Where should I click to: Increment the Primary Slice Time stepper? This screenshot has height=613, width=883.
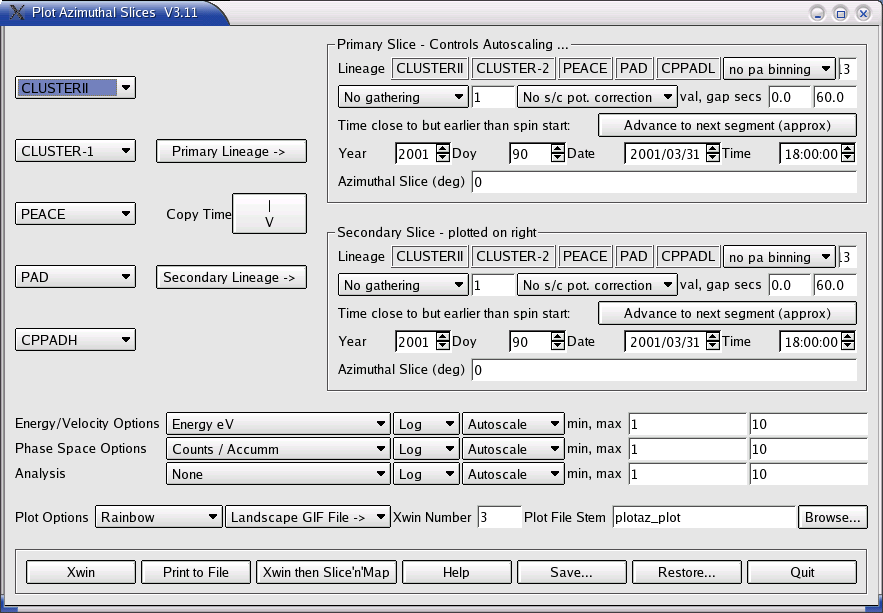pos(848,148)
